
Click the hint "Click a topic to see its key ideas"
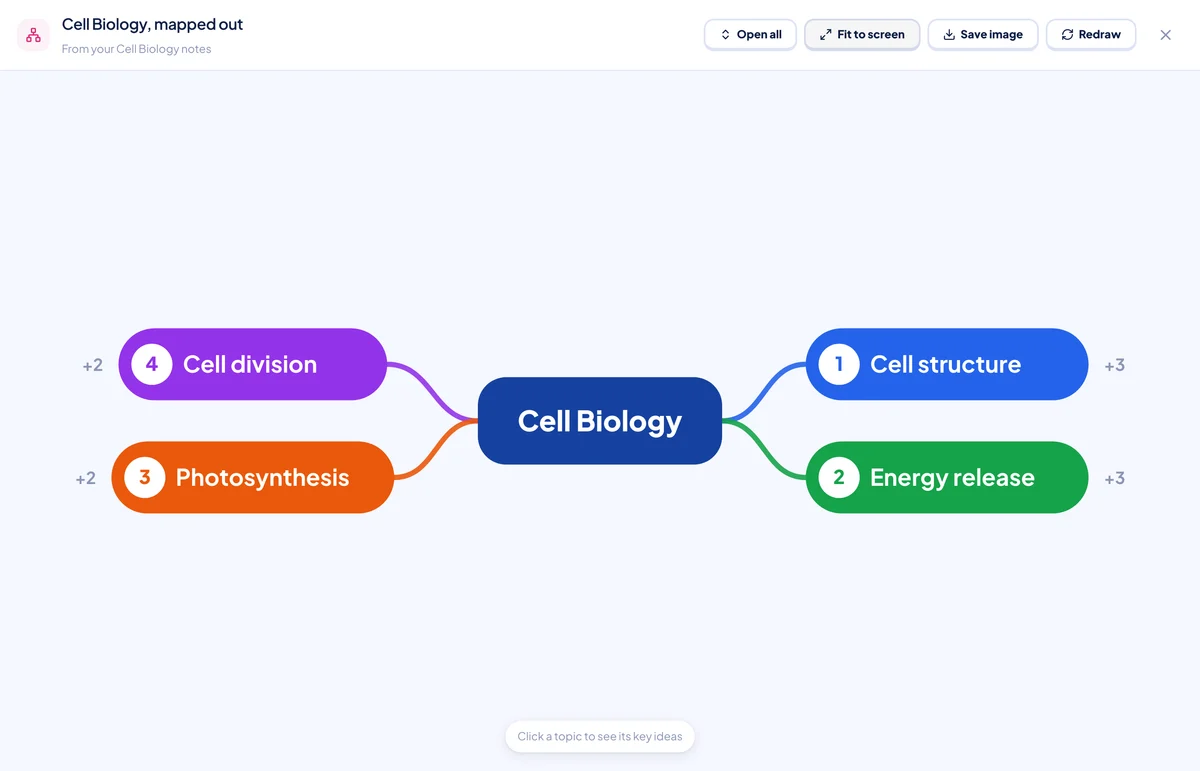(600, 737)
